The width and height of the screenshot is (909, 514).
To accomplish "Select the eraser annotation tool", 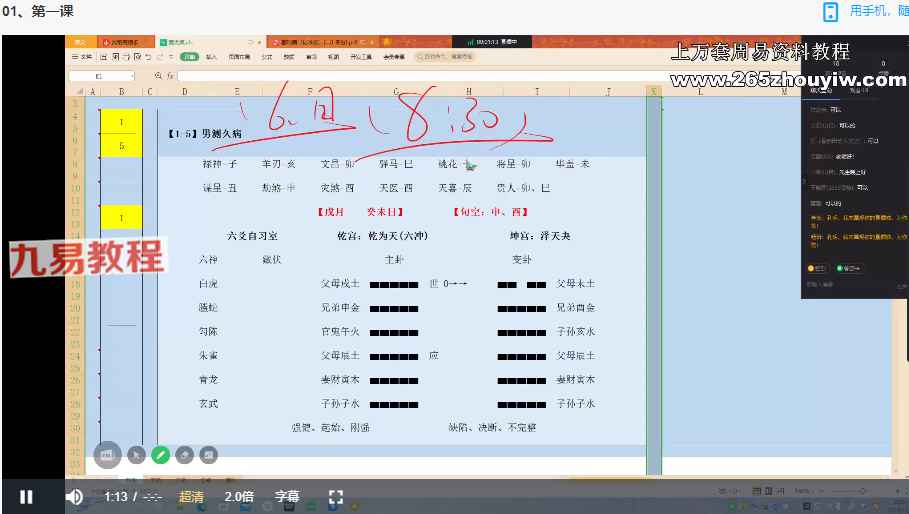I will point(184,455).
